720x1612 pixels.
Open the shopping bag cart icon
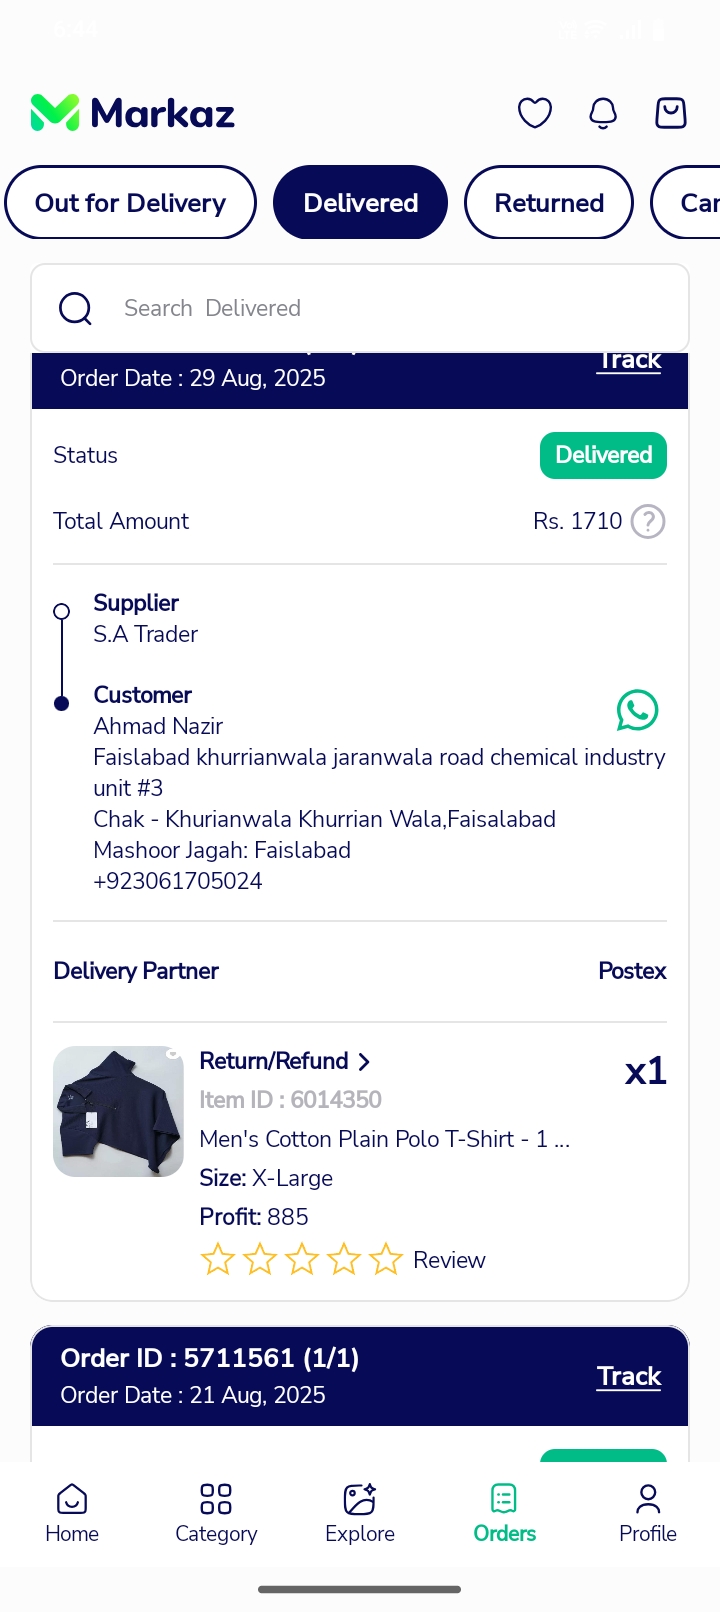tap(671, 113)
